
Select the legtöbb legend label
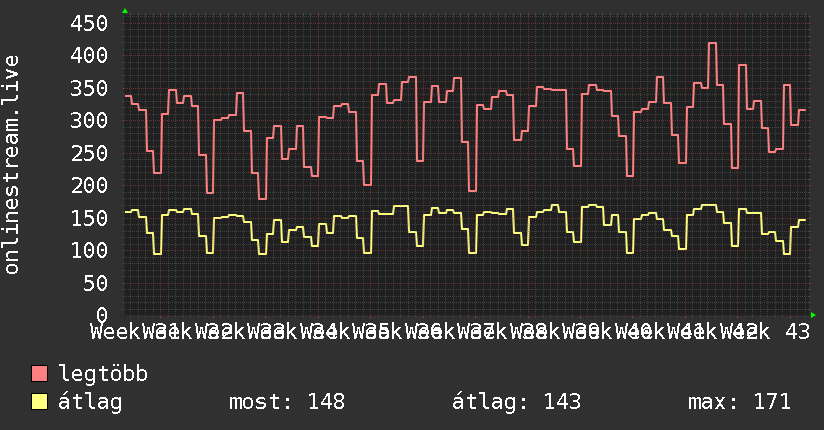[102, 374]
